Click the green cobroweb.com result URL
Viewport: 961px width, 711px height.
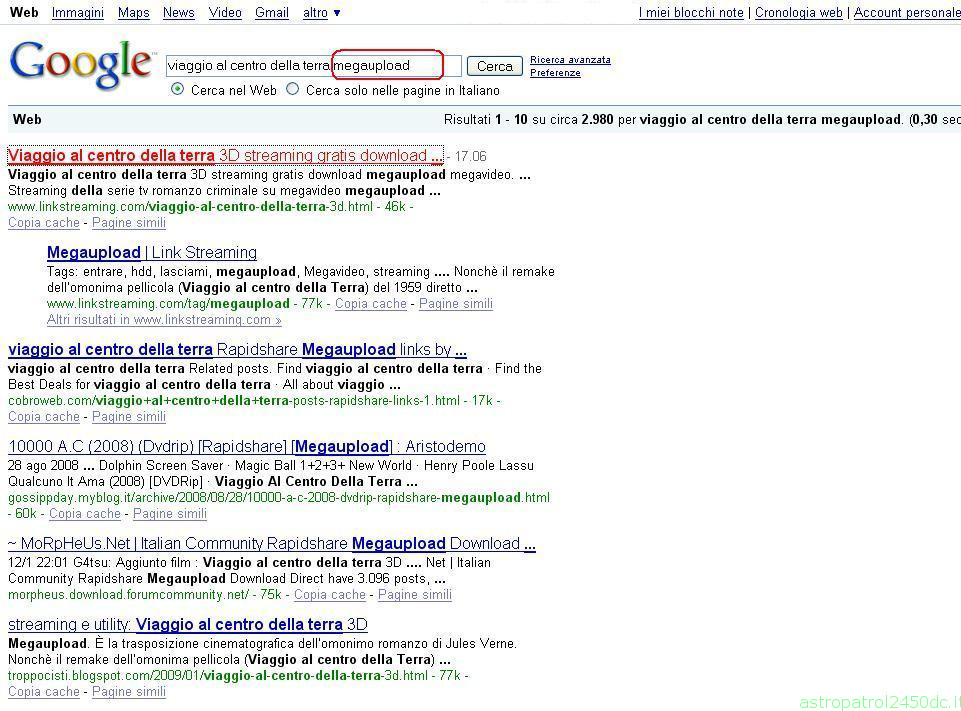(x=234, y=401)
